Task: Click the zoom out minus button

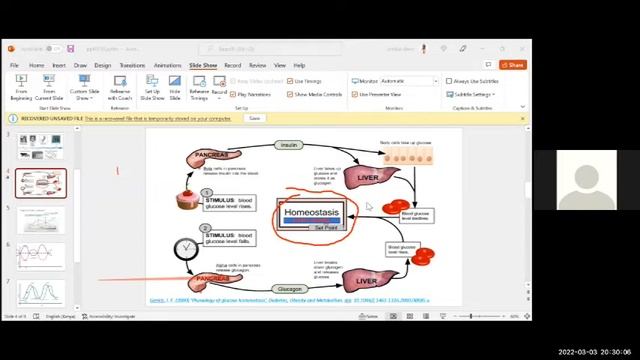Action: 455,316
